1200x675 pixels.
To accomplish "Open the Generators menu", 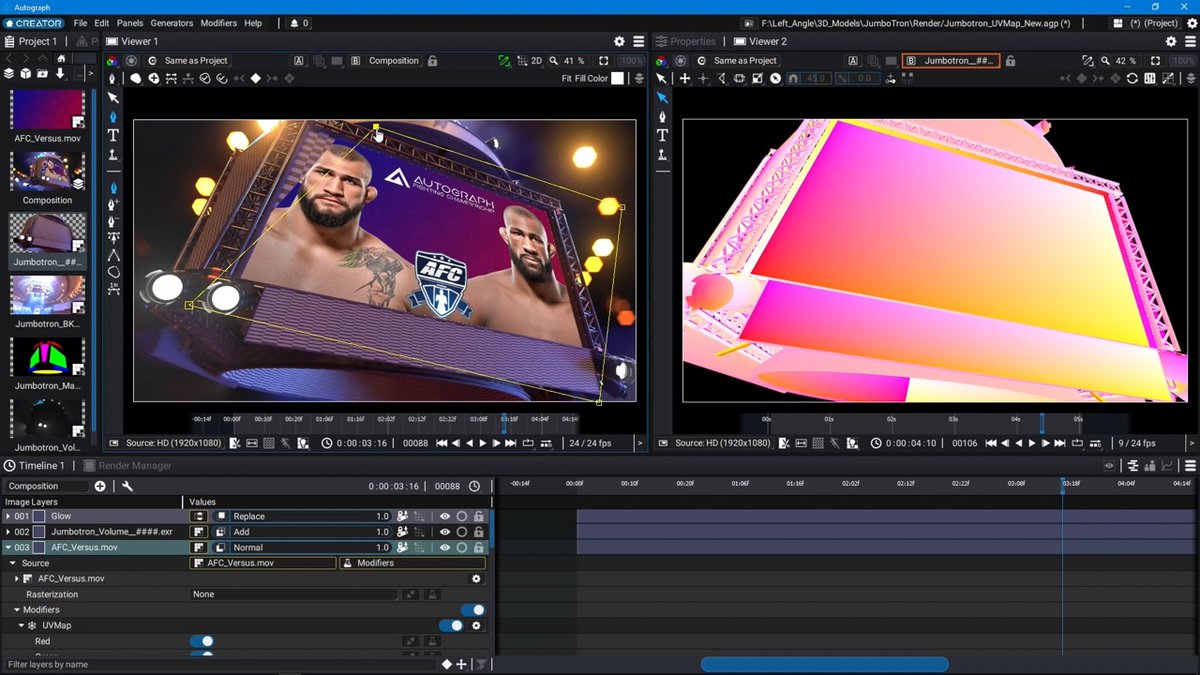I will click(x=171, y=21).
